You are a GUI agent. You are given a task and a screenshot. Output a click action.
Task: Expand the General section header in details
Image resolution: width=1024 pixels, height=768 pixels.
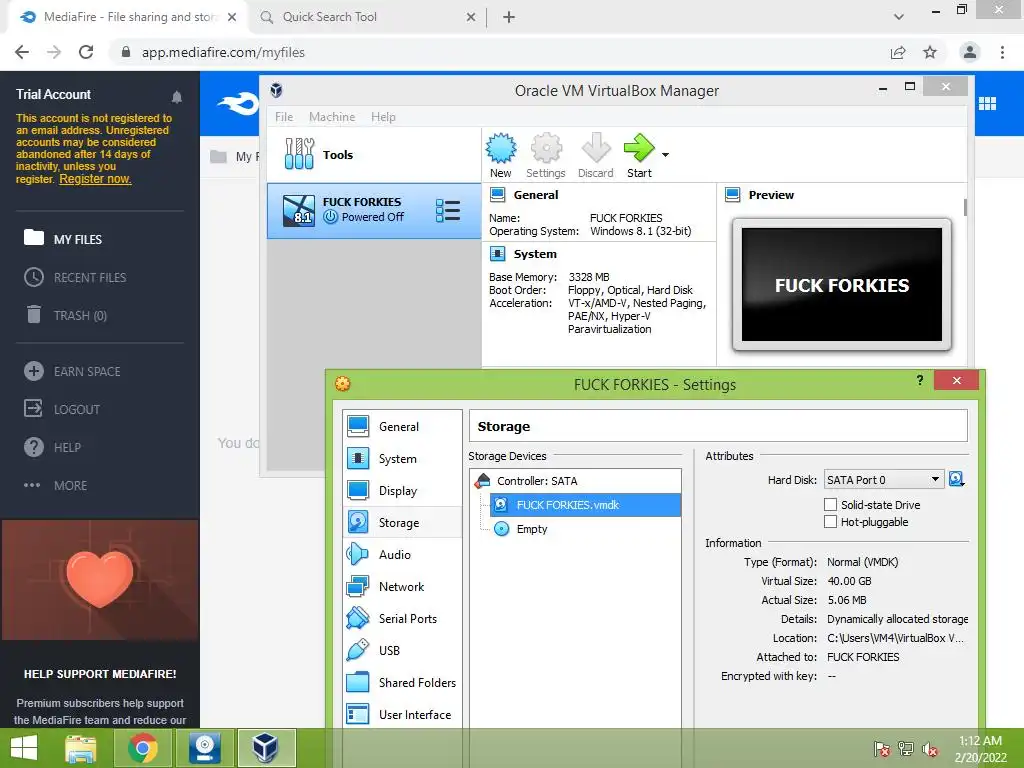536,195
